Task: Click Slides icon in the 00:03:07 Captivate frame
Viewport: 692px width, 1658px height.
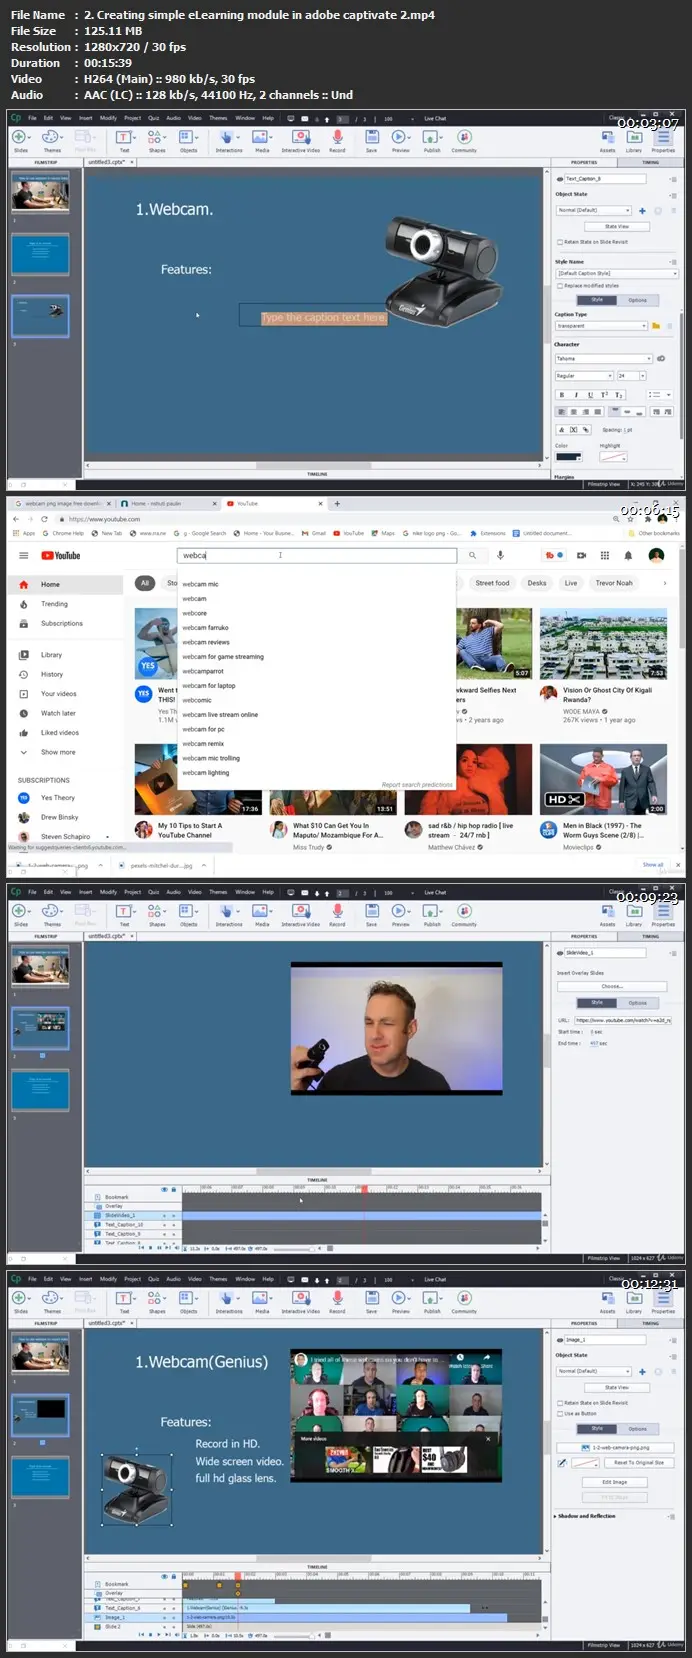Action: [20, 137]
